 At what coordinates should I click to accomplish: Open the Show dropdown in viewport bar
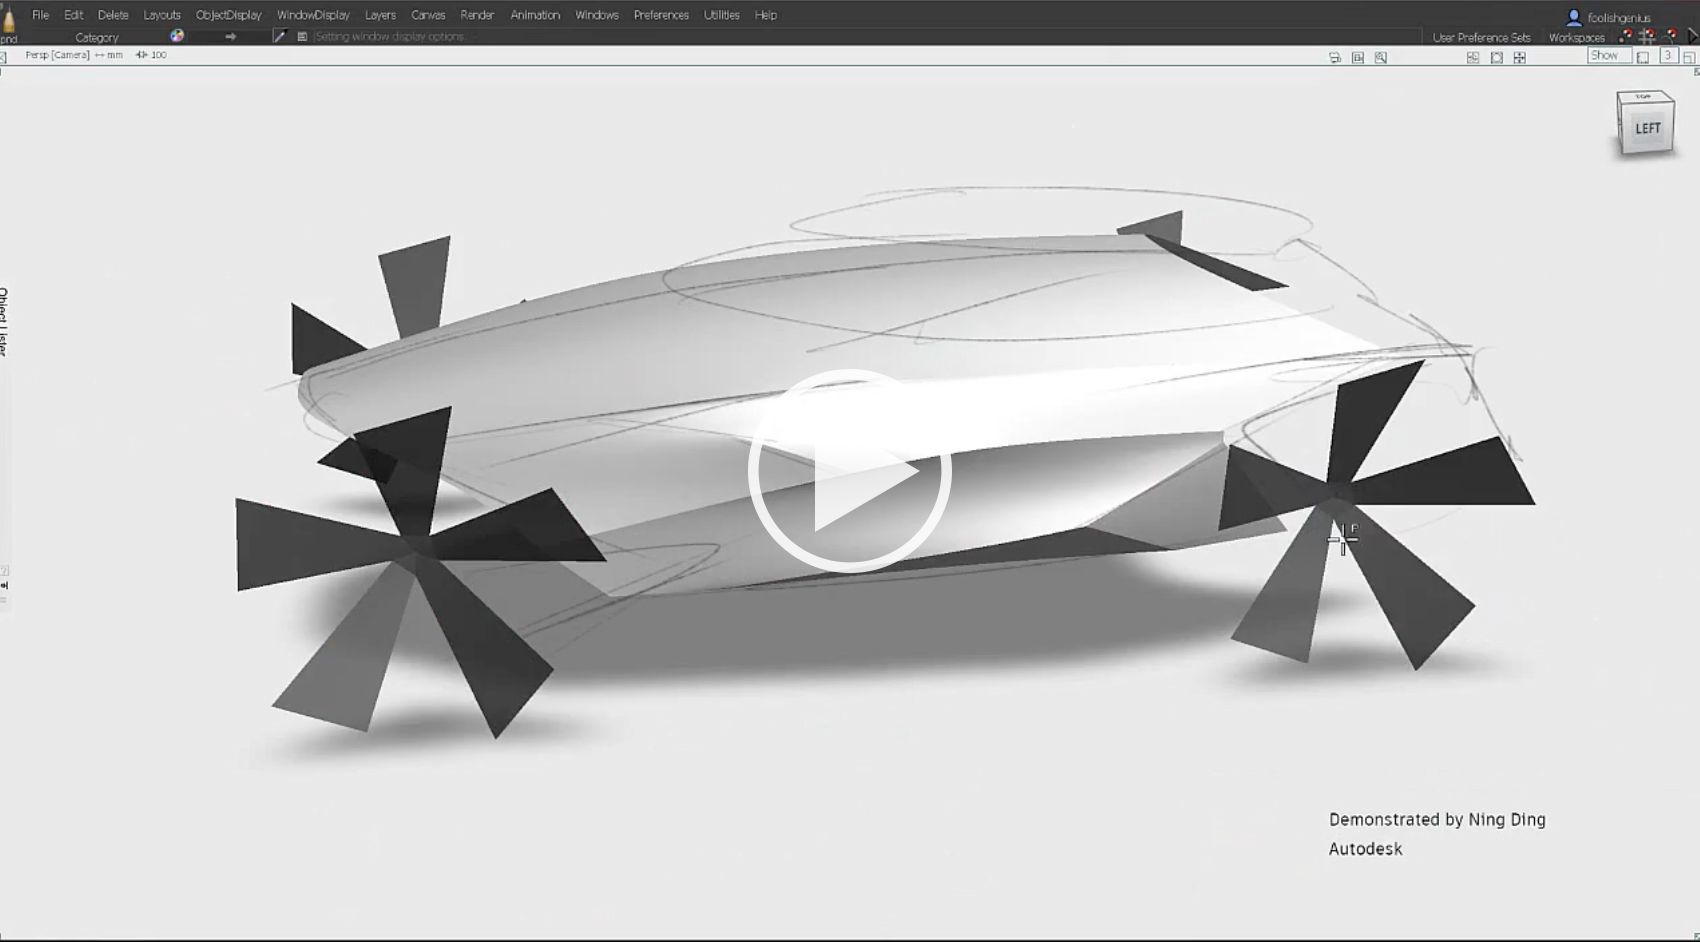click(1604, 56)
